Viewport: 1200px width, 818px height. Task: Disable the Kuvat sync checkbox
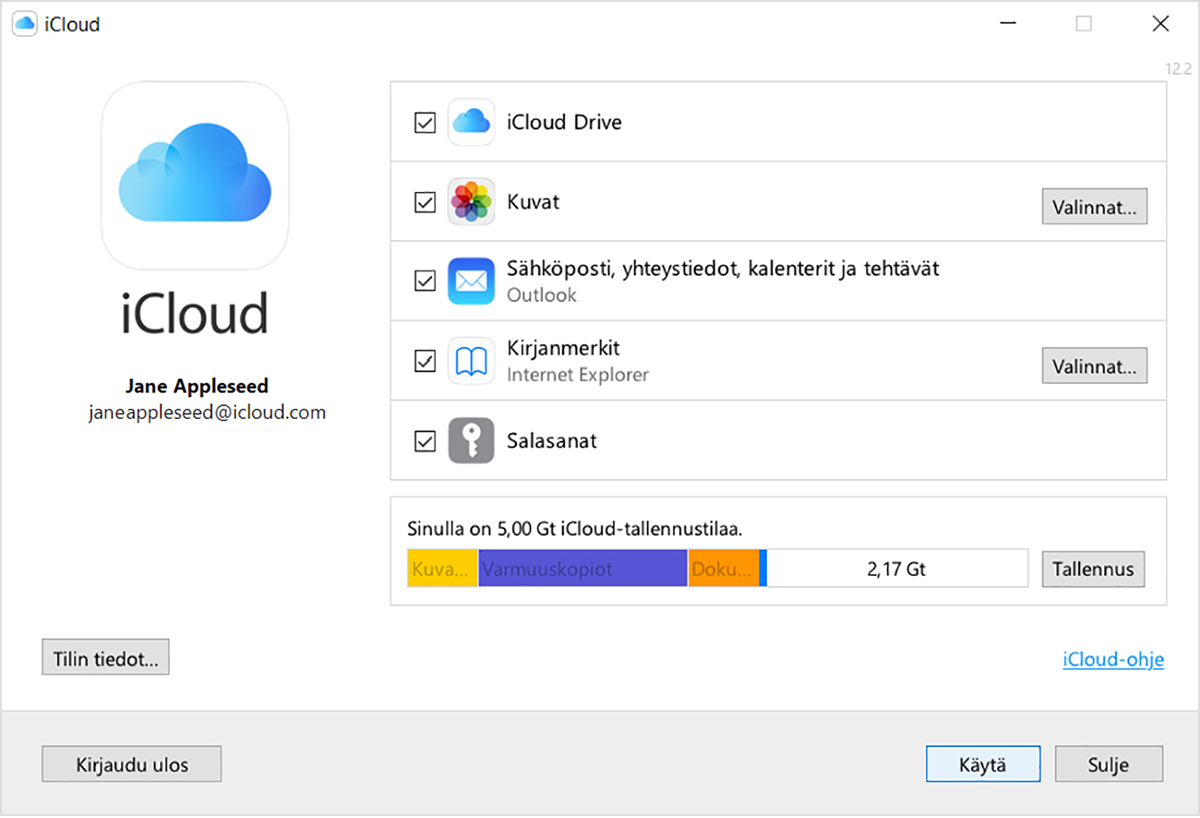pos(424,201)
